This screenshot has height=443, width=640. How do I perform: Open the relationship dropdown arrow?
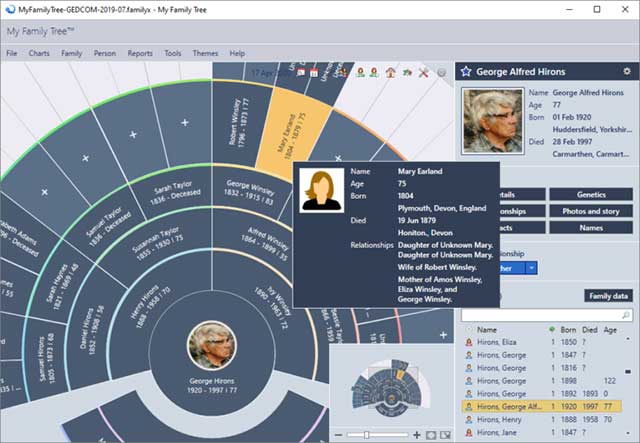point(532,267)
